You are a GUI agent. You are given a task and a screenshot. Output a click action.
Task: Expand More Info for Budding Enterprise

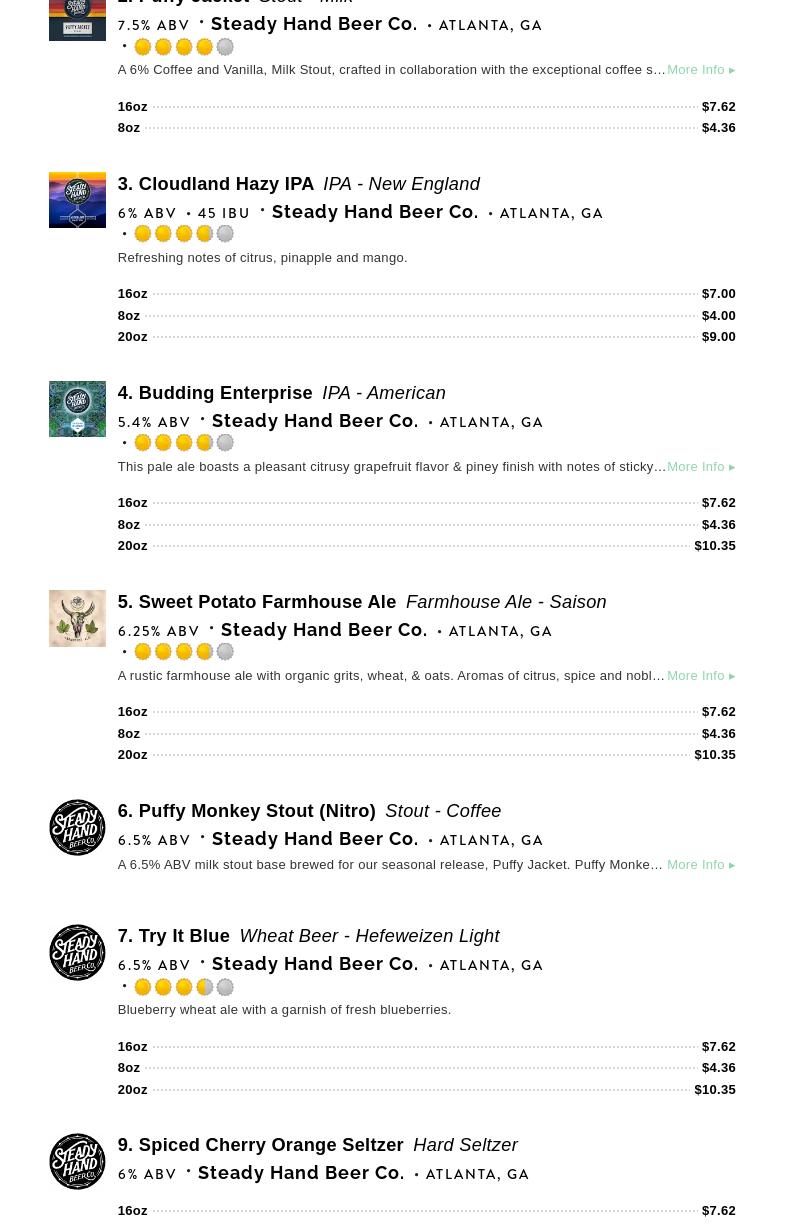(700, 467)
